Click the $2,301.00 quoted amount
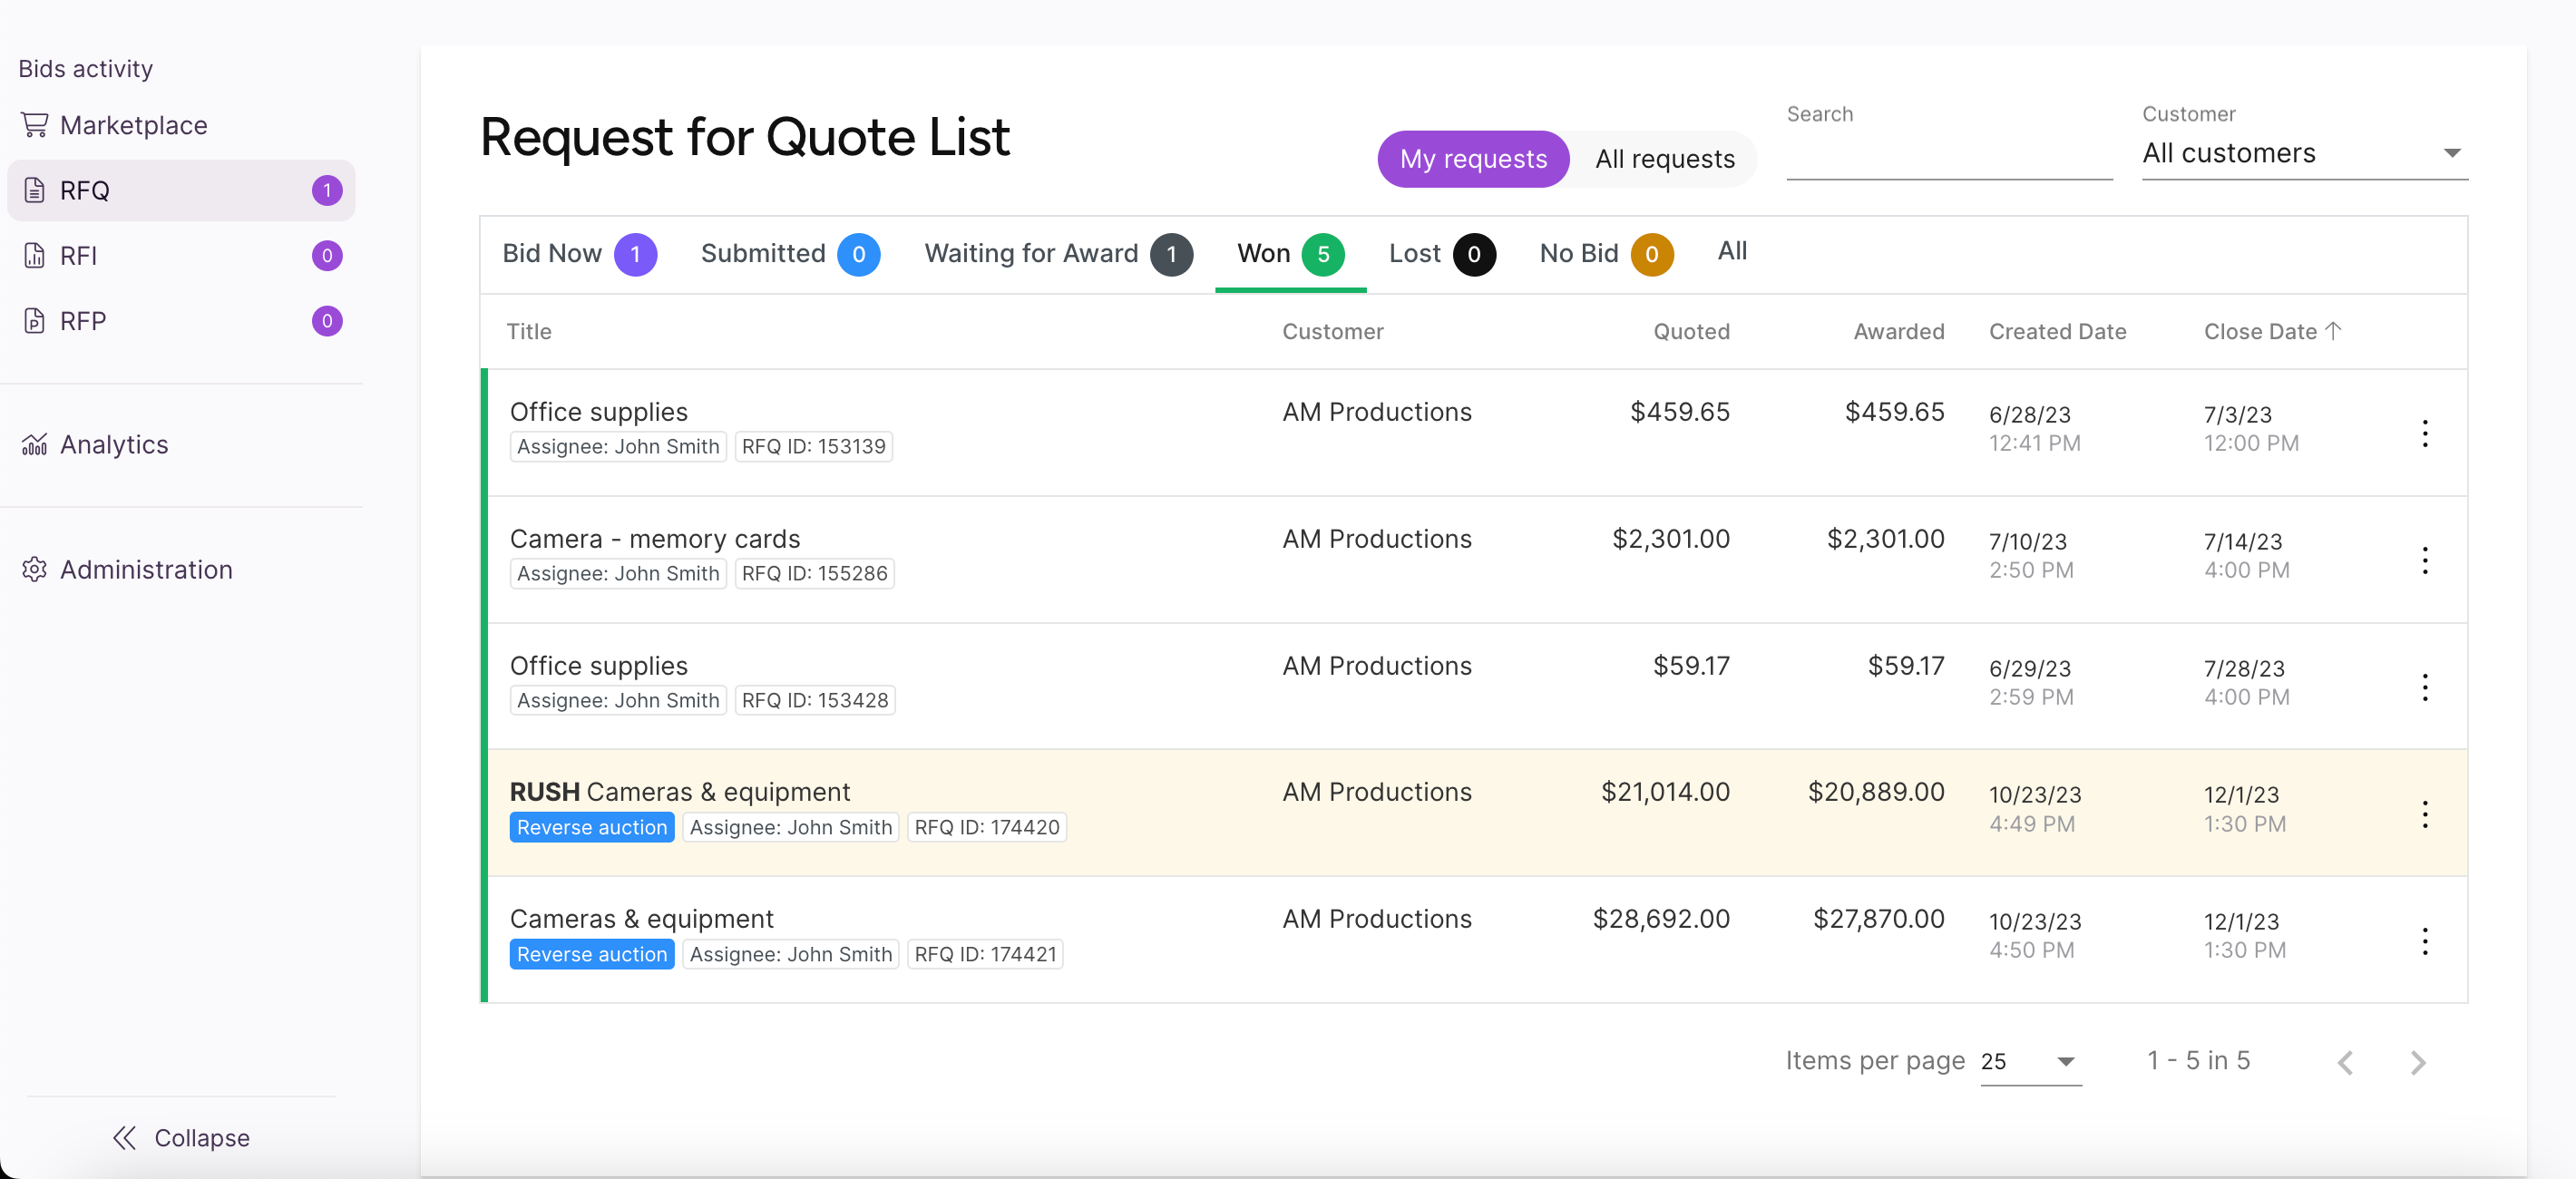The height and width of the screenshot is (1179, 2576). click(x=1670, y=538)
